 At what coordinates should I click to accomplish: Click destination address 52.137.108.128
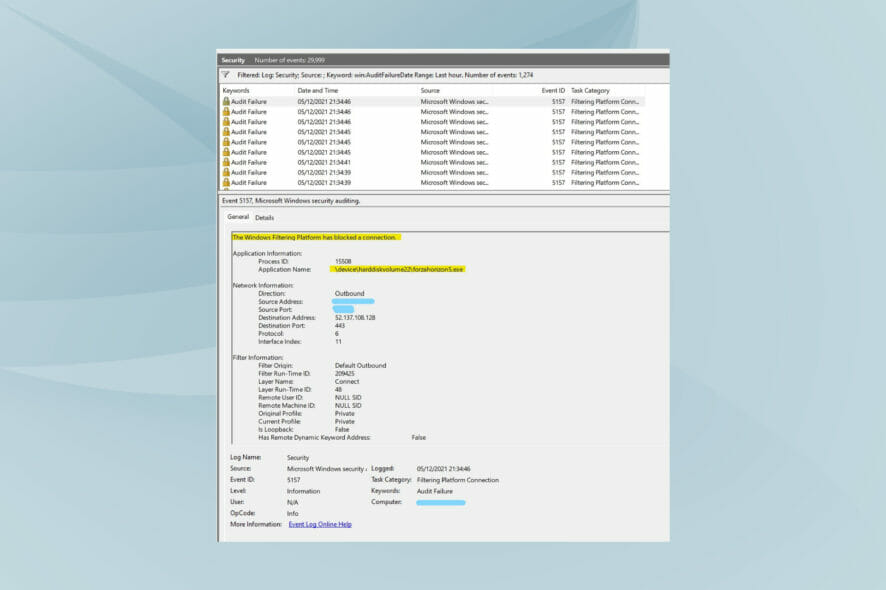[355, 318]
